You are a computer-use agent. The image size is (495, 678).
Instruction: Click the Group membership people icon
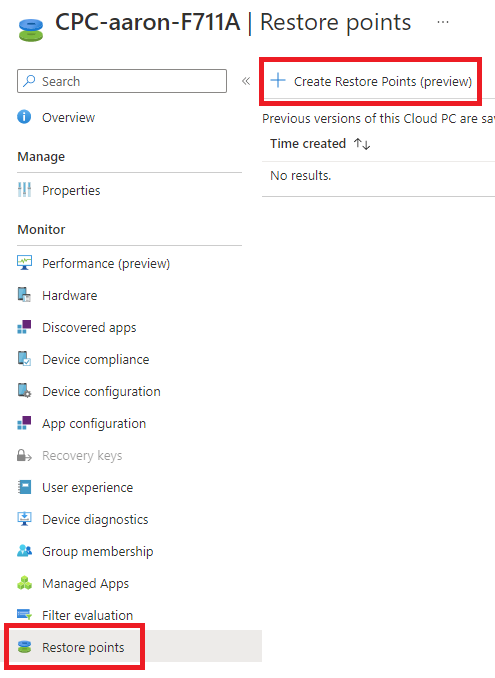tap(24, 551)
